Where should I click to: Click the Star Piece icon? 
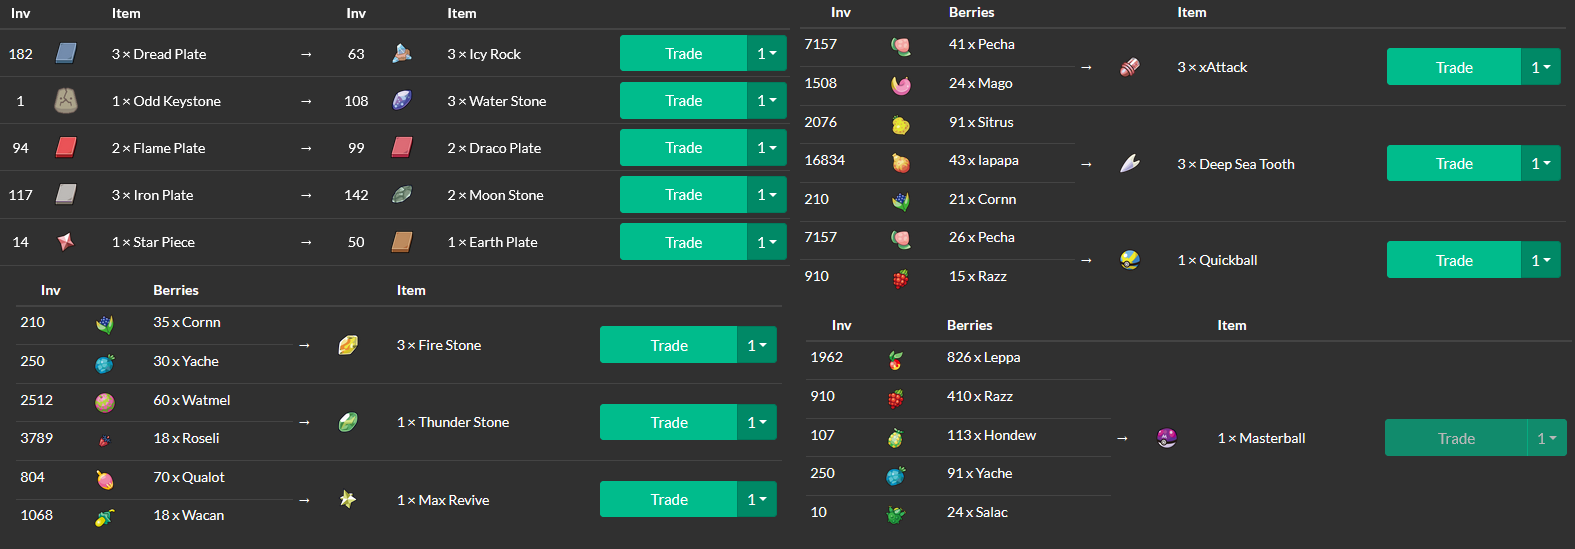tap(66, 241)
